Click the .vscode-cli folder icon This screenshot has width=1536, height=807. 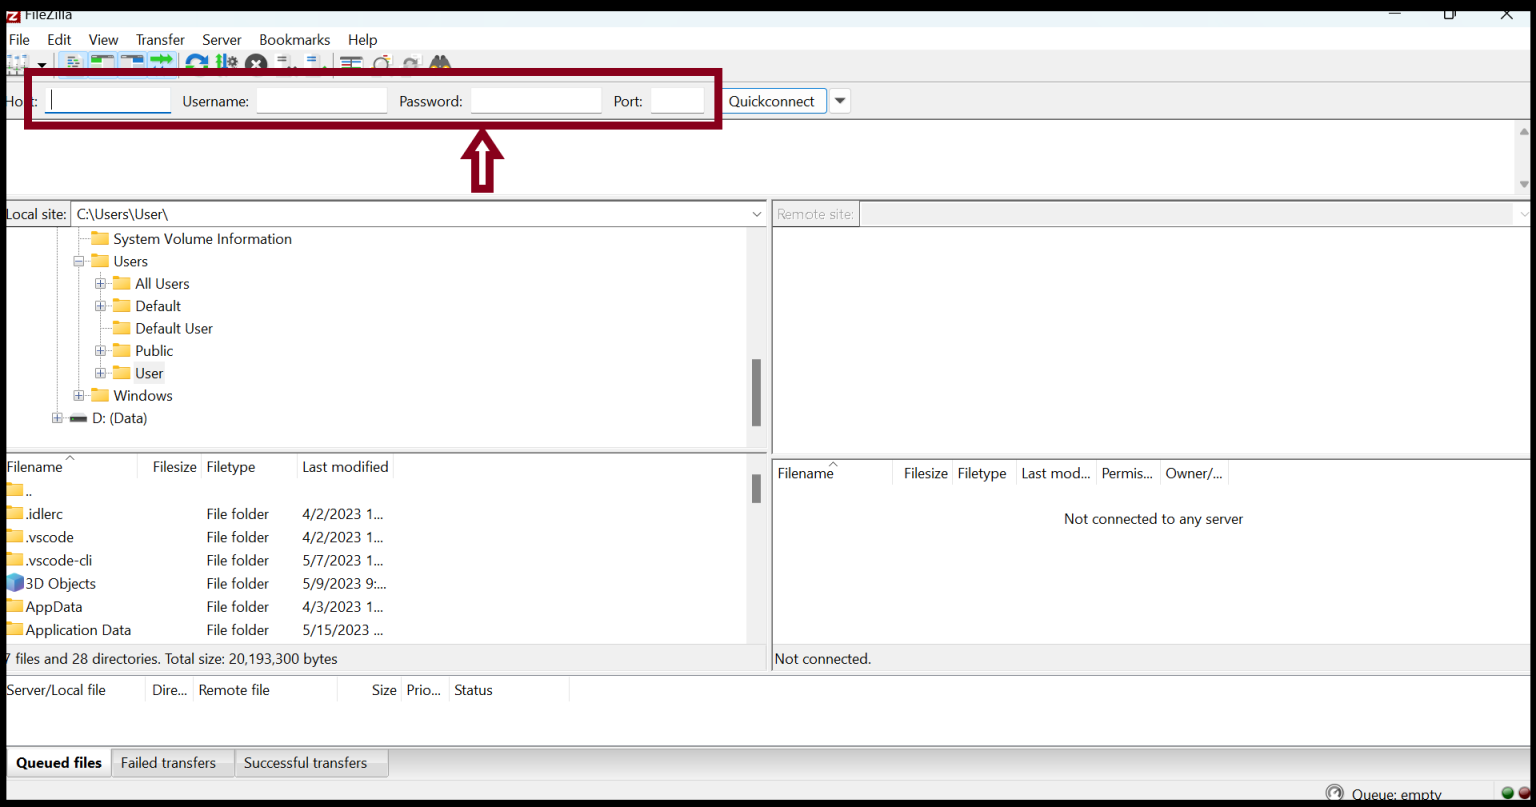[14, 560]
